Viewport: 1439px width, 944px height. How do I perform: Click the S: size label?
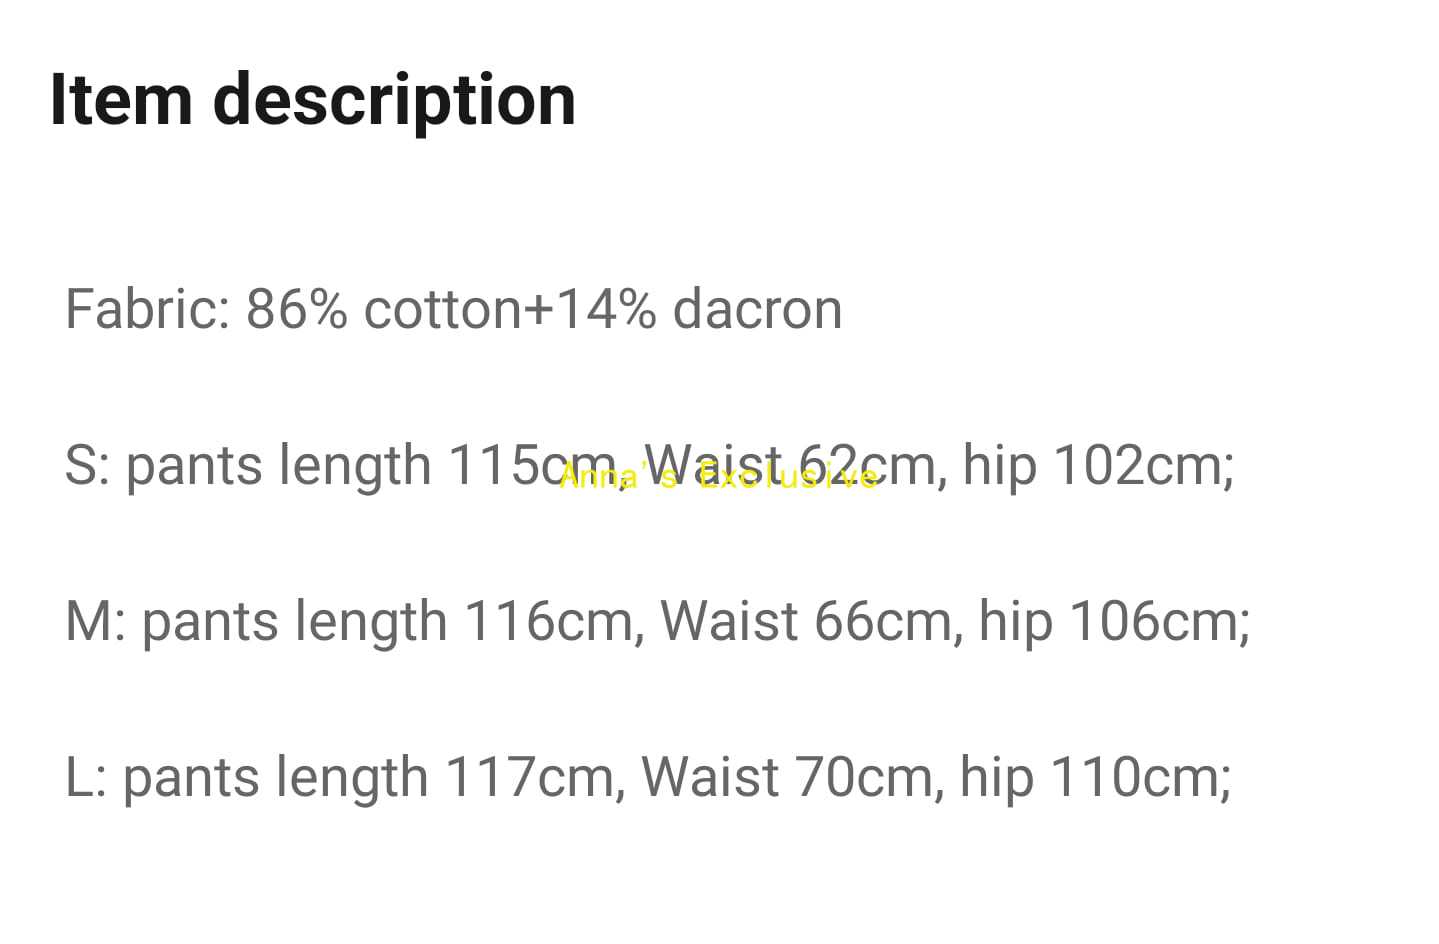click(x=87, y=465)
